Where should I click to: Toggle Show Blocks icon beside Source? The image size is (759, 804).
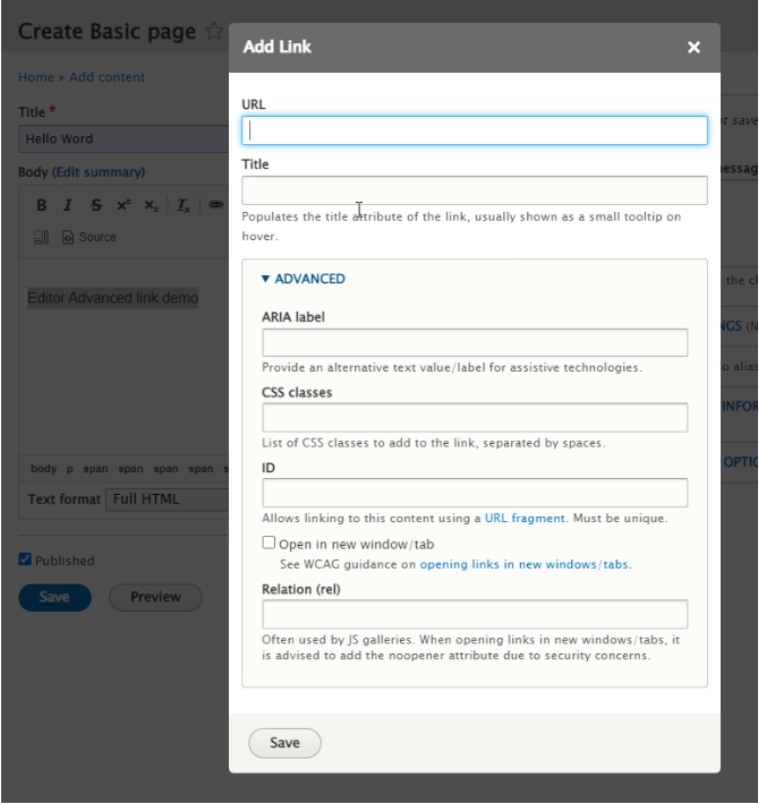pos(41,237)
